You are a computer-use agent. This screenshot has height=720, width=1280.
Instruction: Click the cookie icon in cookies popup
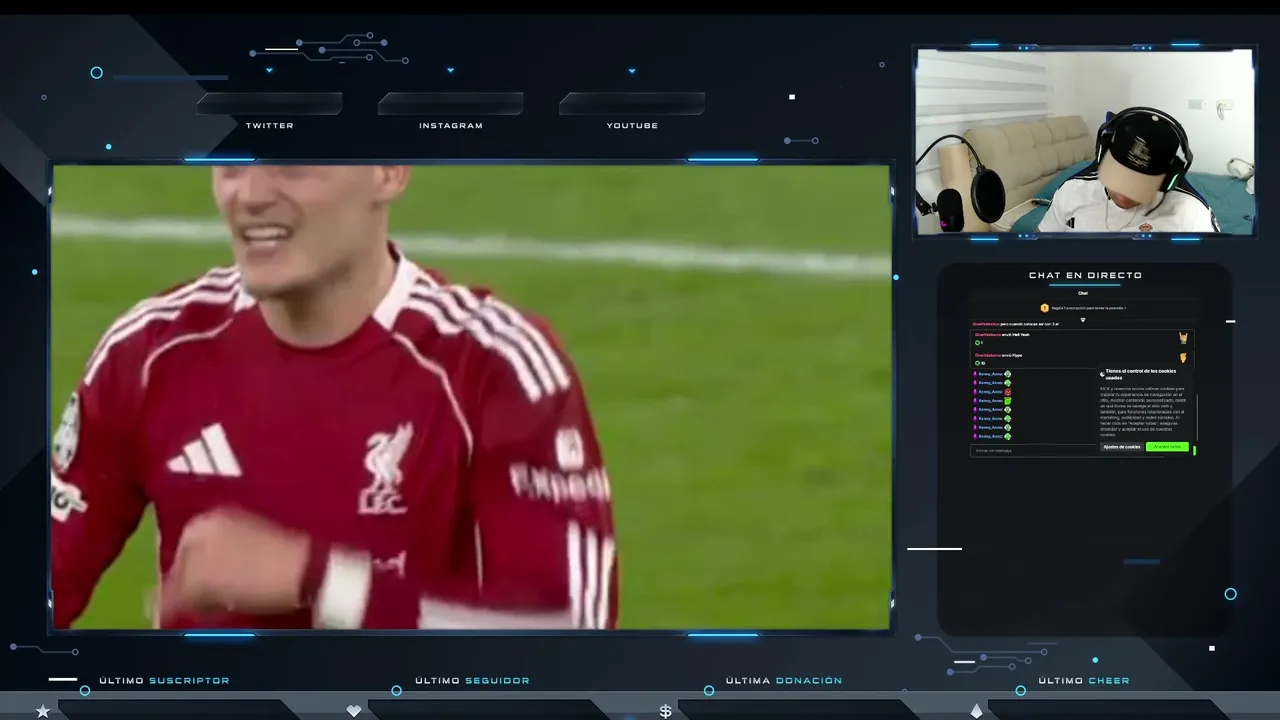(x=1102, y=374)
